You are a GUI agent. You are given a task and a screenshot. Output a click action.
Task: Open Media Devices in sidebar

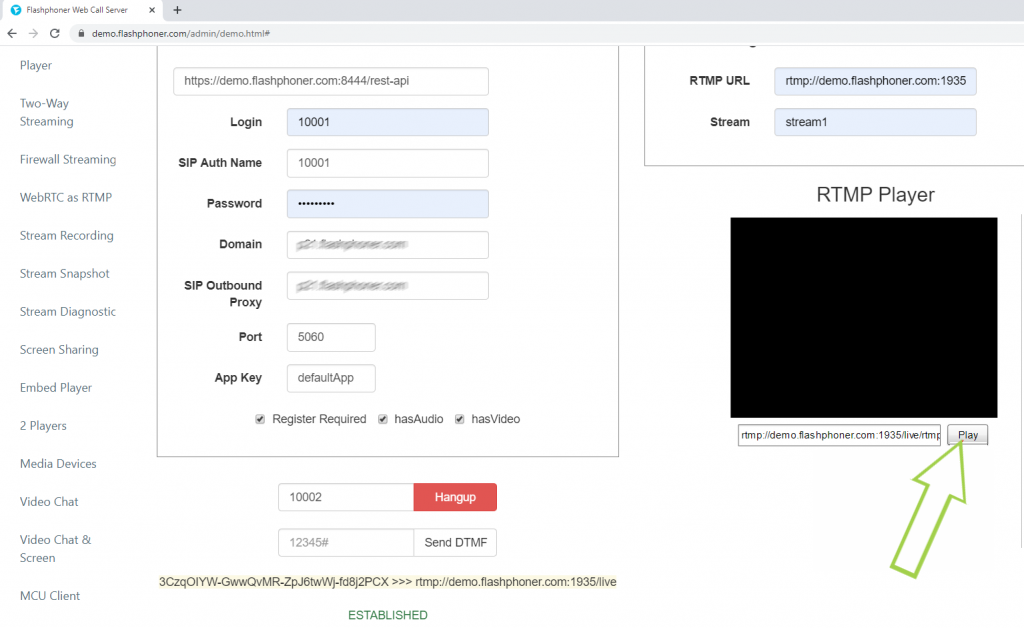58,463
